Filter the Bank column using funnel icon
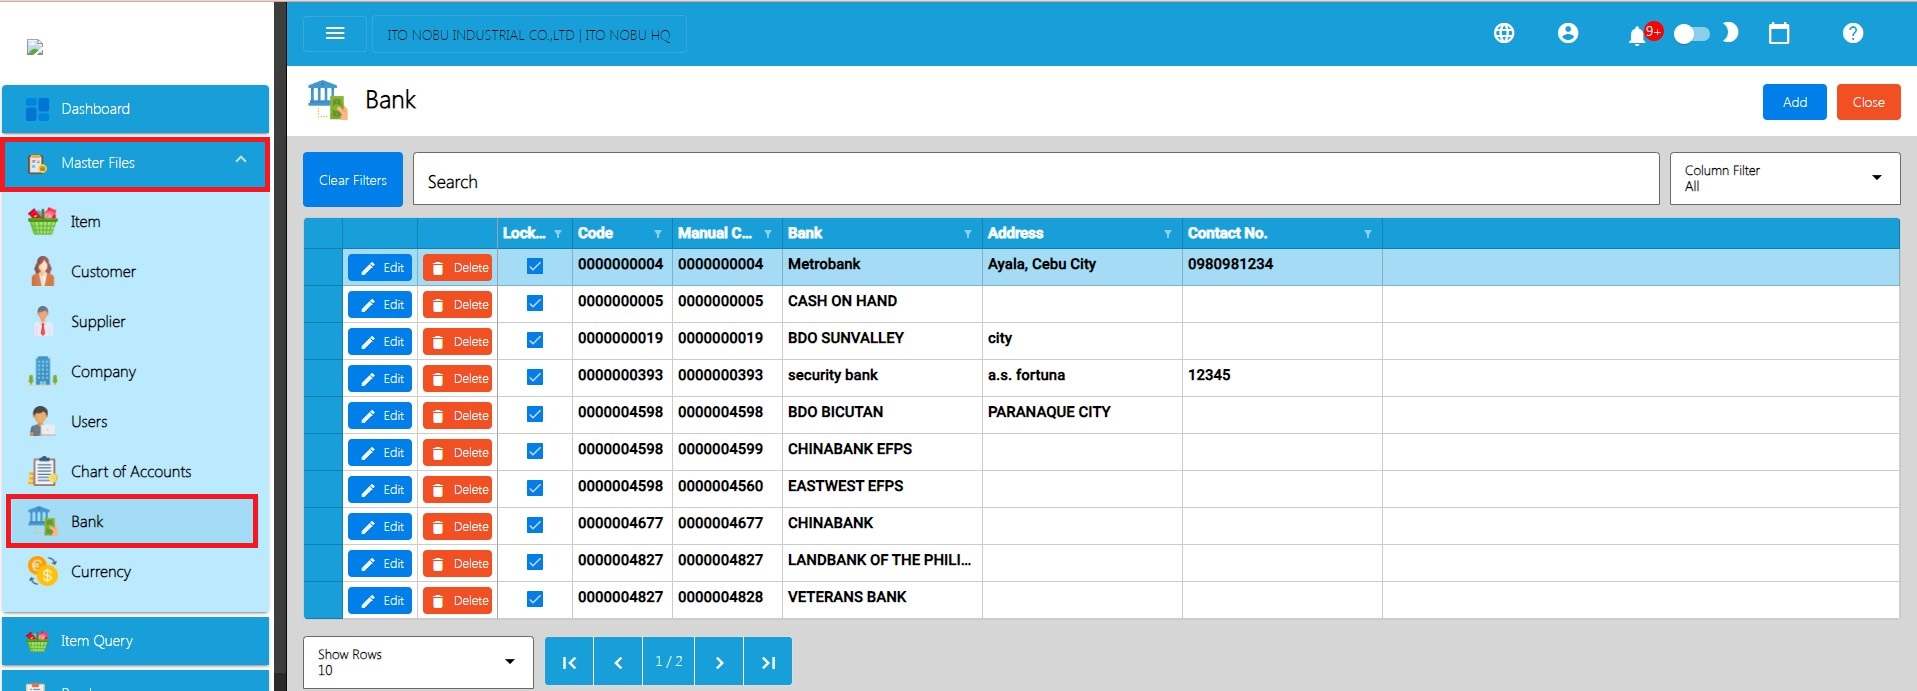This screenshot has width=1917, height=691. pos(967,234)
